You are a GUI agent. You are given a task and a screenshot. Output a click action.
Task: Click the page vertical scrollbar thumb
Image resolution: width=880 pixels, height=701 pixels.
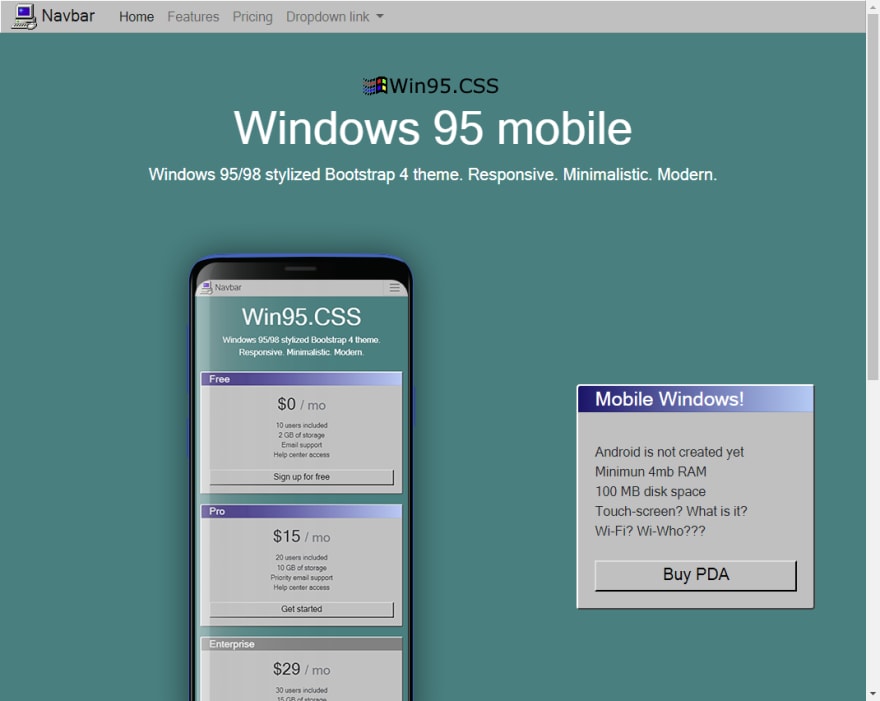tap(873, 196)
